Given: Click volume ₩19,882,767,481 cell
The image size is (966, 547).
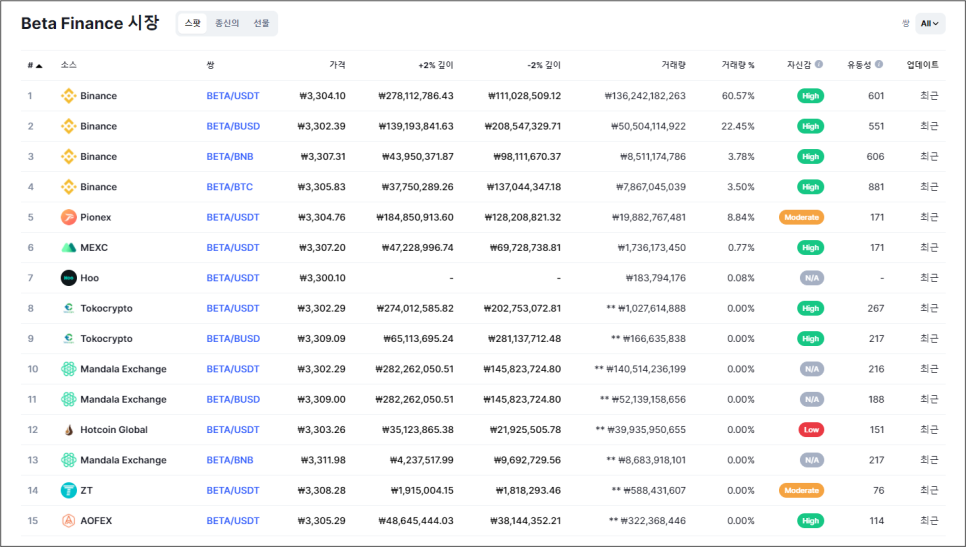Looking at the screenshot, I should pyautogui.click(x=649, y=217).
